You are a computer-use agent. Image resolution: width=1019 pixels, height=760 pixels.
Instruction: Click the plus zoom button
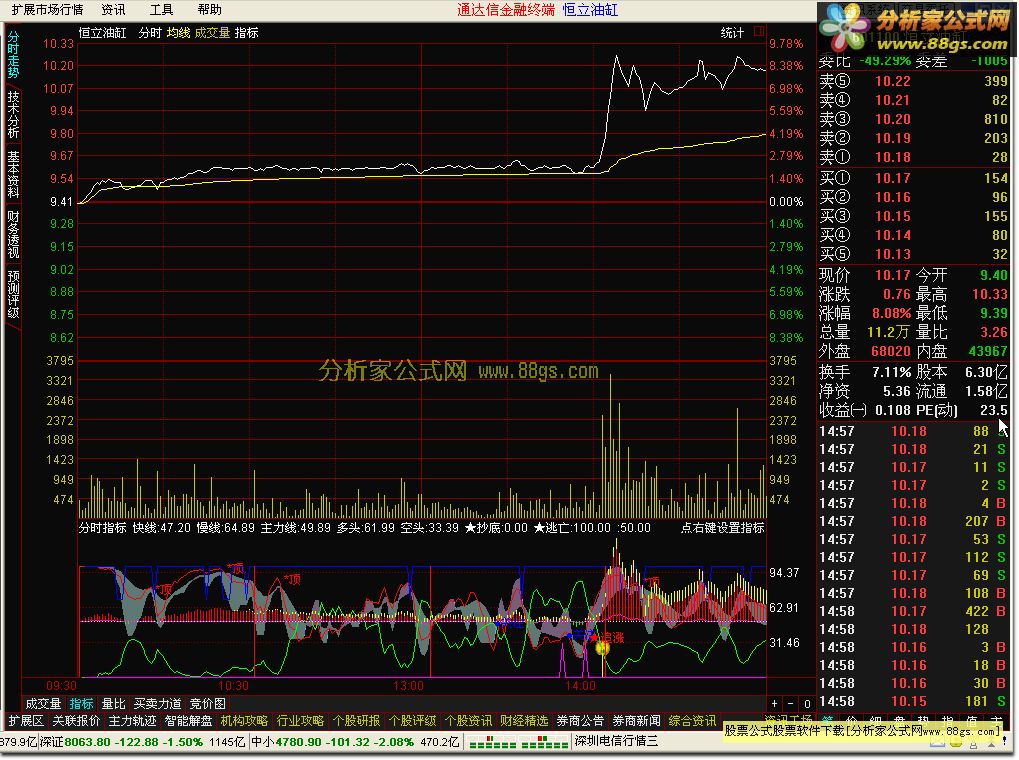point(774,703)
